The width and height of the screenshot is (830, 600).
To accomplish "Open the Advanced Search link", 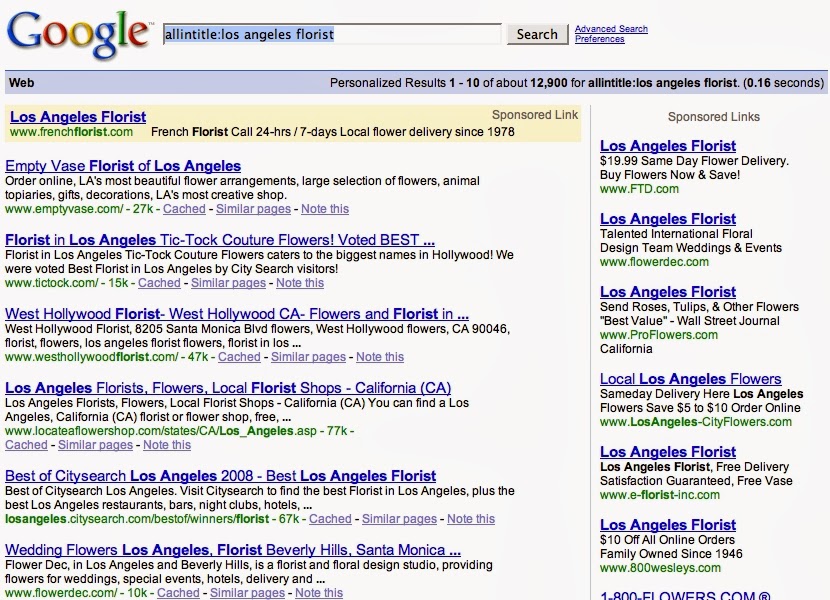I will (611, 29).
